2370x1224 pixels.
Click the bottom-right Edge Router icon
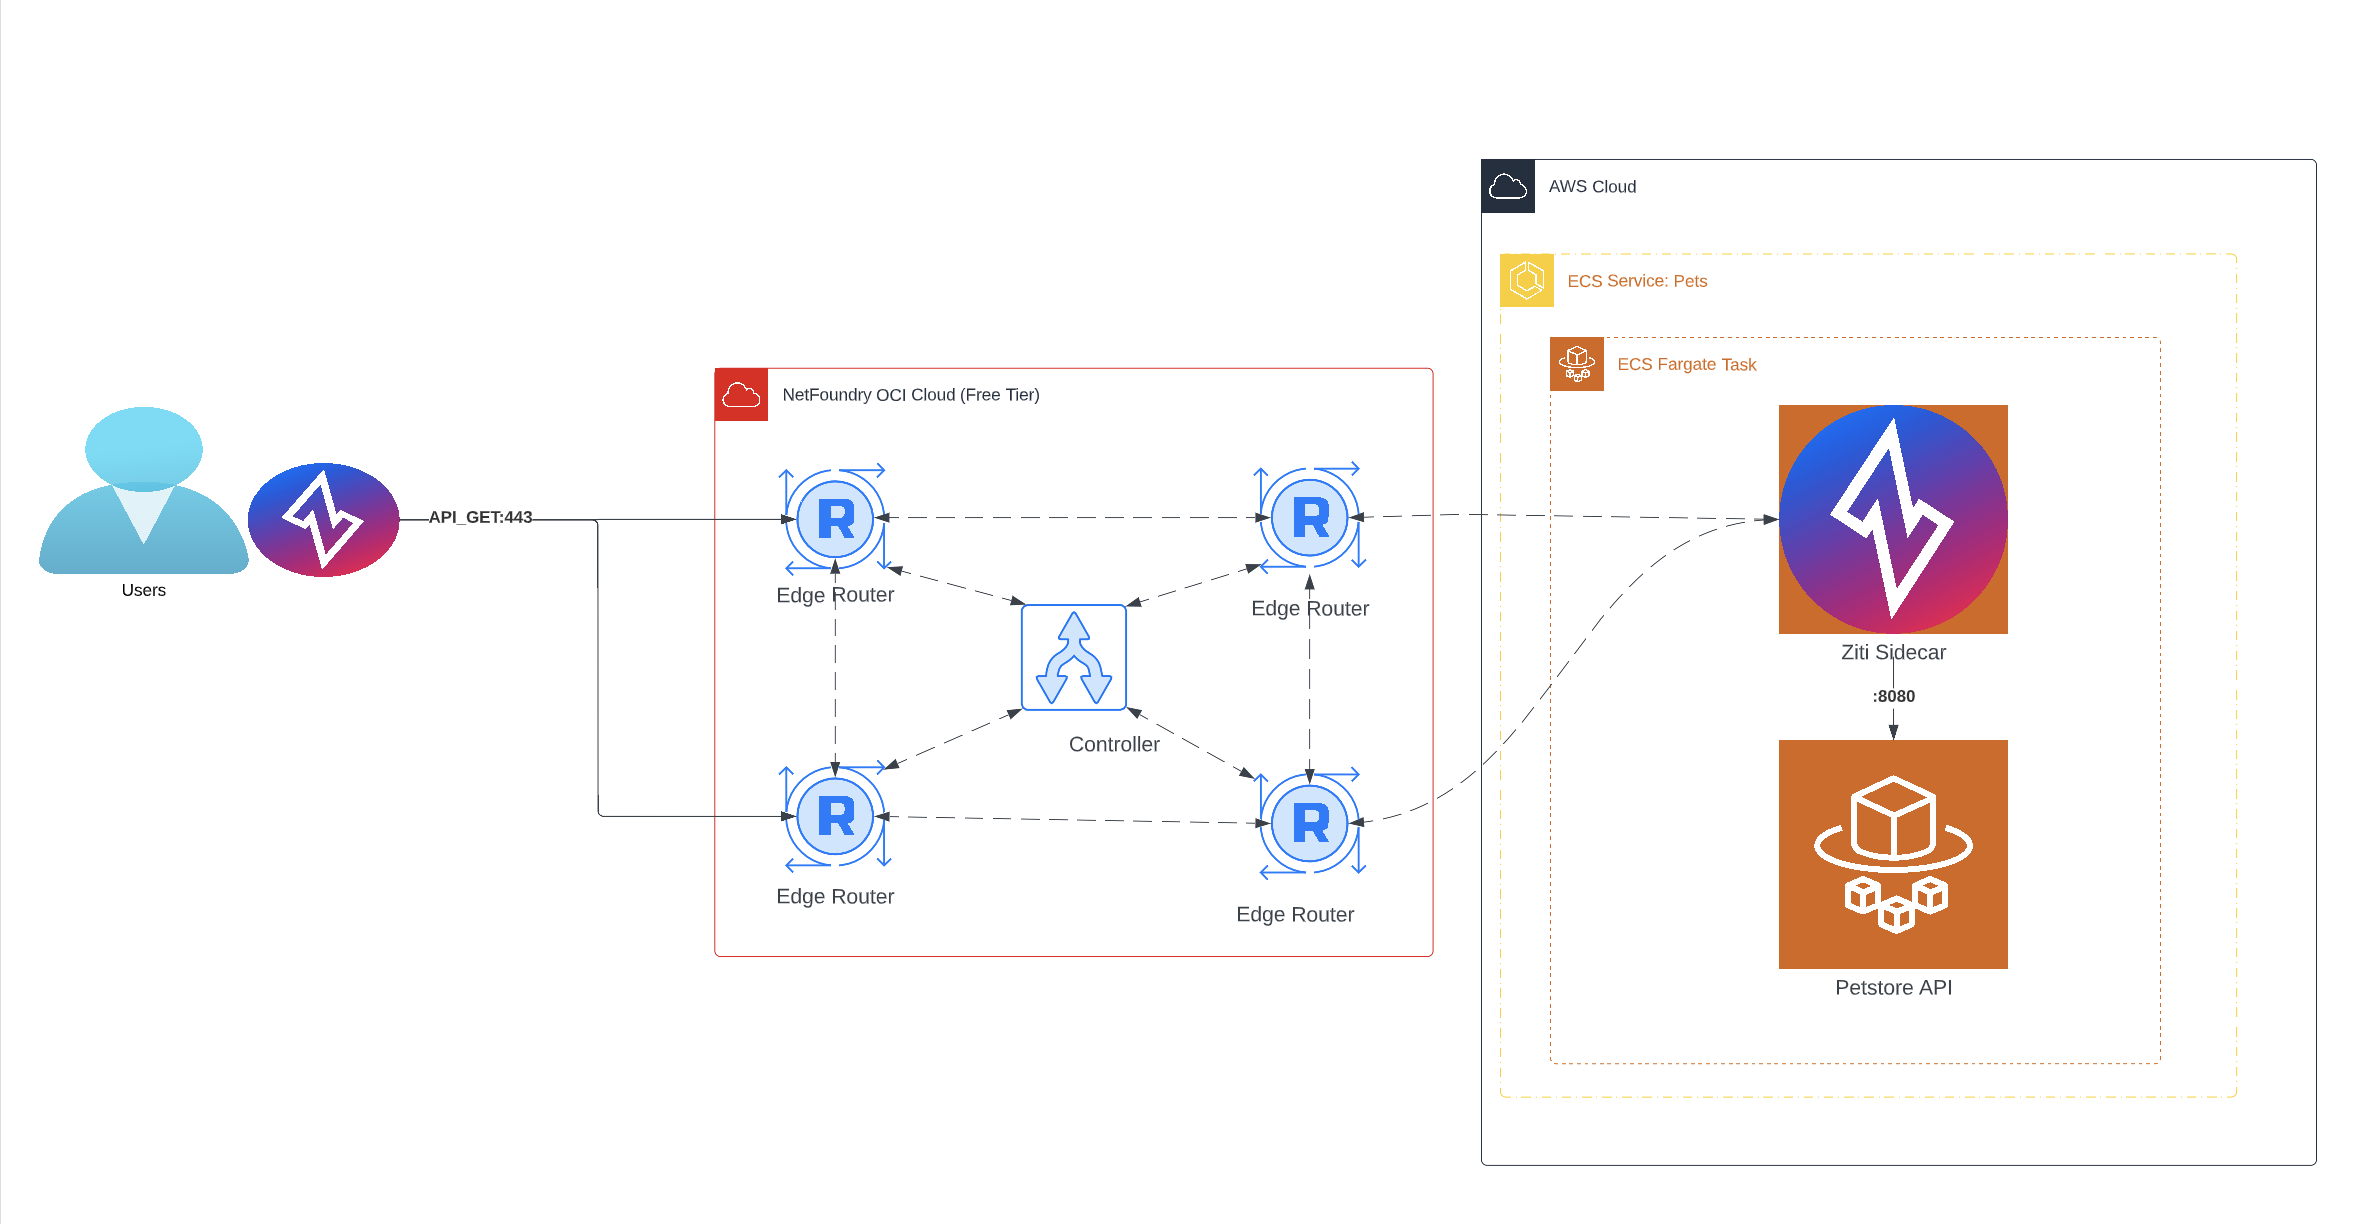tap(1309, 822)
